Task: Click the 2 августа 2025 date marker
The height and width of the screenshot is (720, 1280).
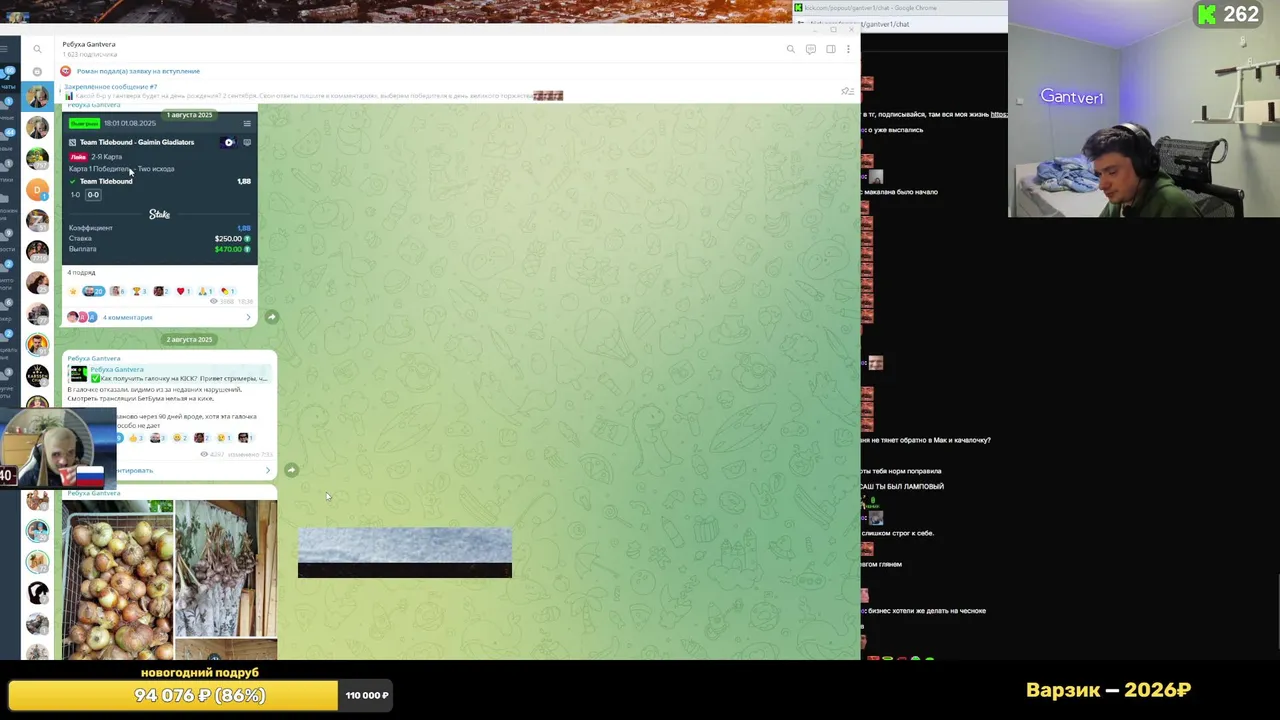Action: (x=189, y=339)
